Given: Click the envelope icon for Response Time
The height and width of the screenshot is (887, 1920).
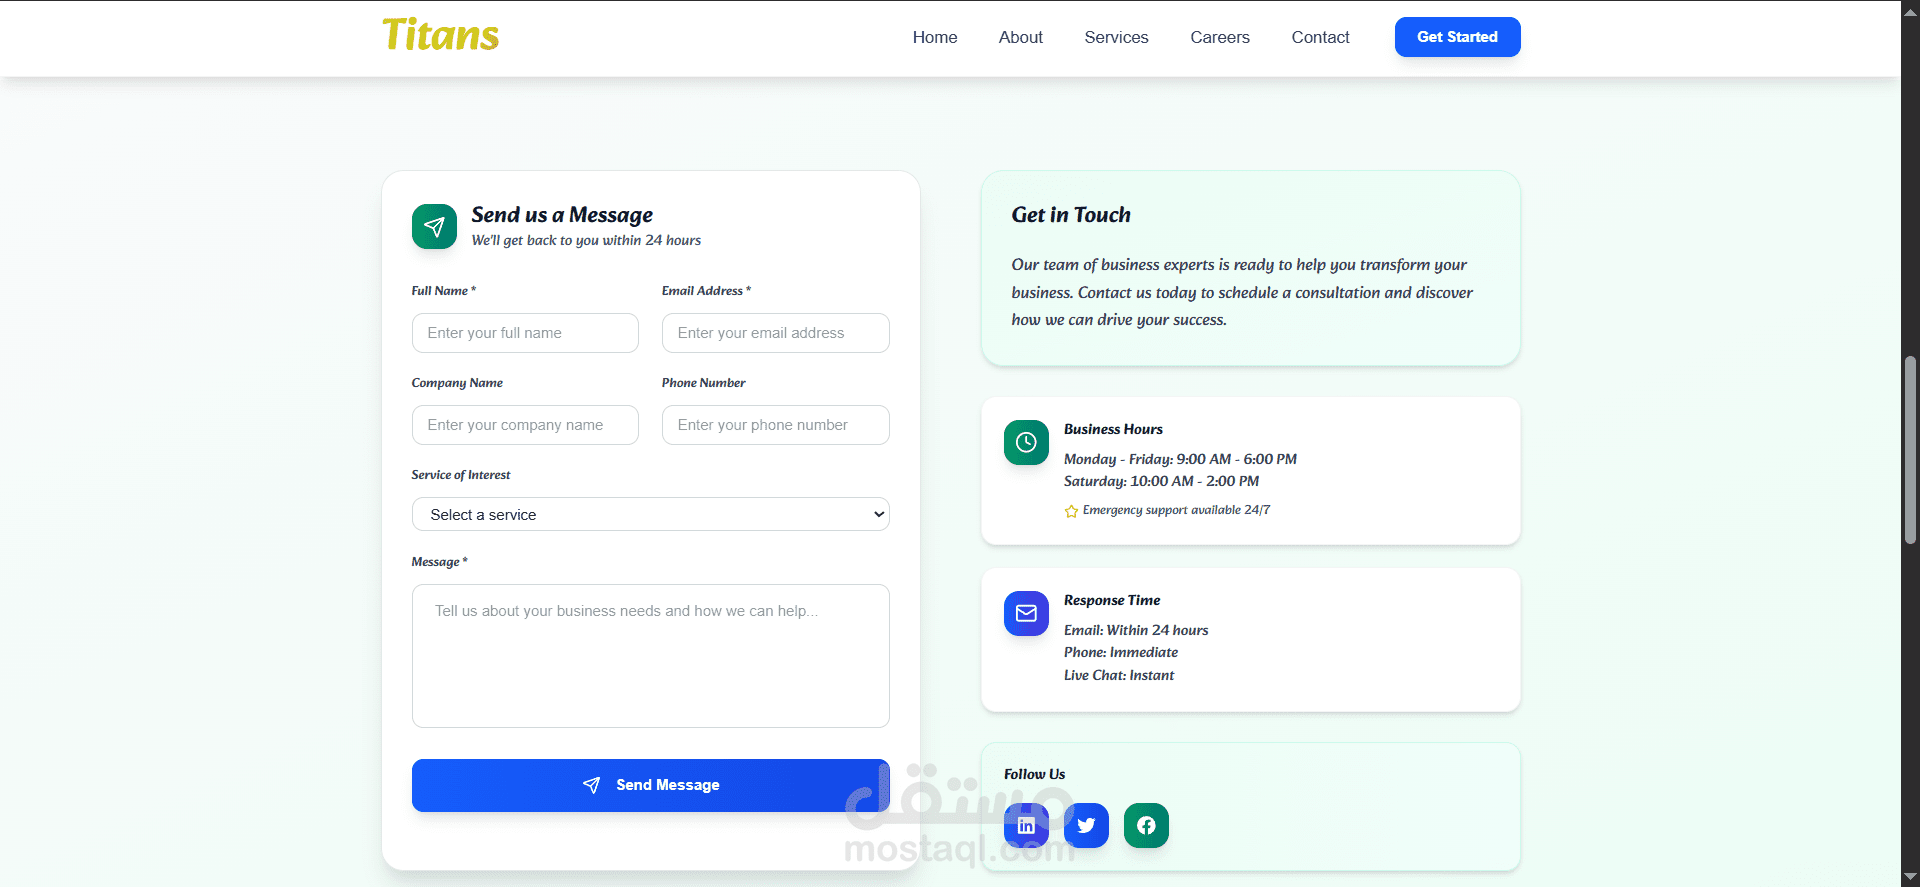Looking at the screenshot, I should (x=1026, y=613).
